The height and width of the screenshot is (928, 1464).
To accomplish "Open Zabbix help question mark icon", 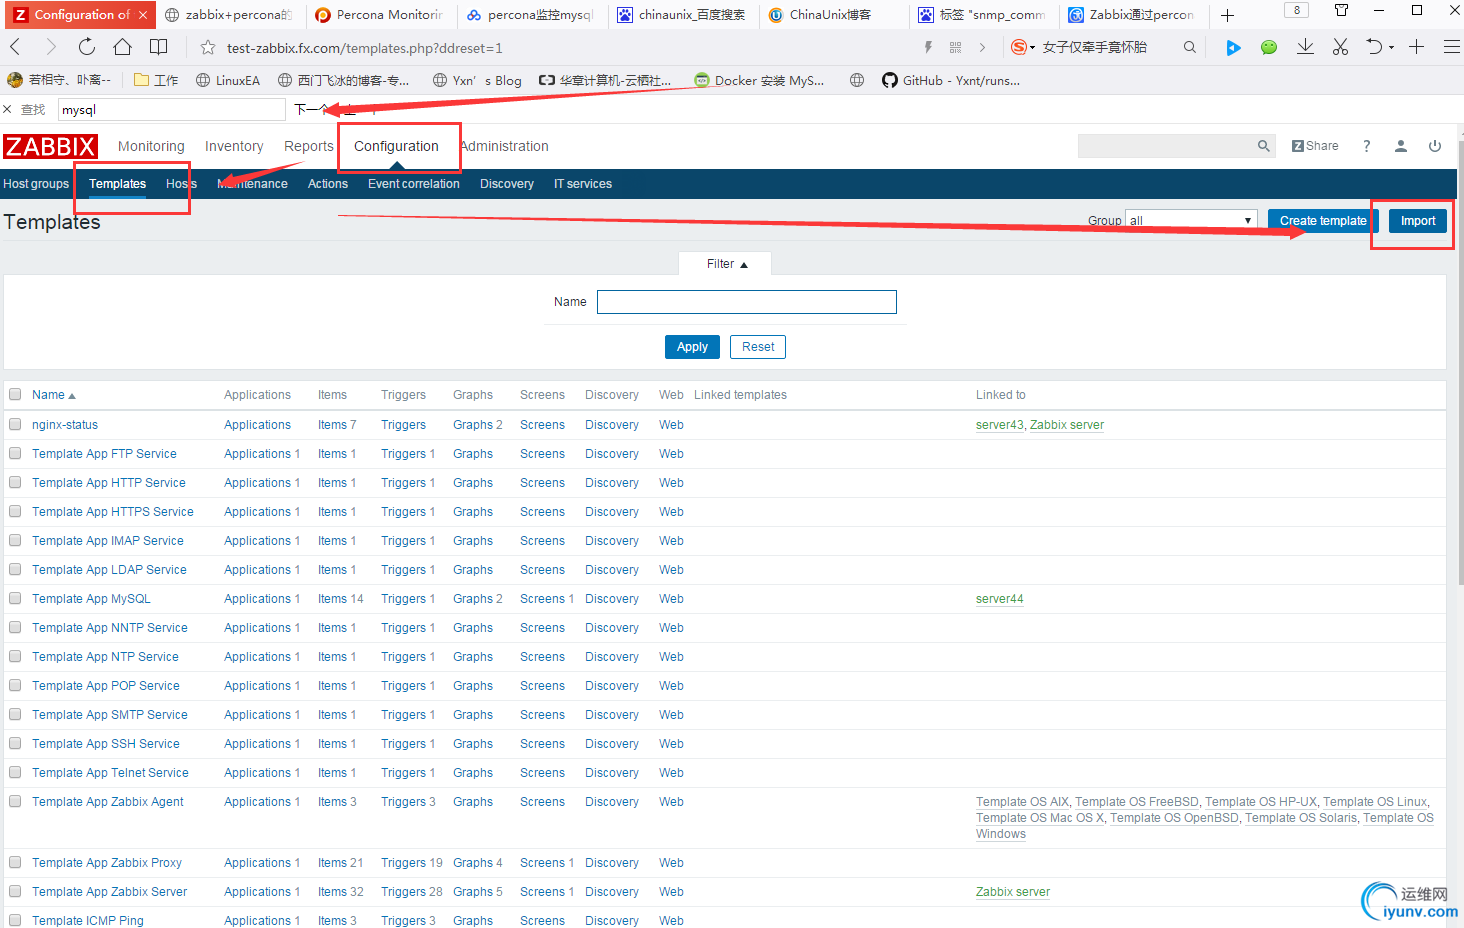I will (x=1366, y=146).
